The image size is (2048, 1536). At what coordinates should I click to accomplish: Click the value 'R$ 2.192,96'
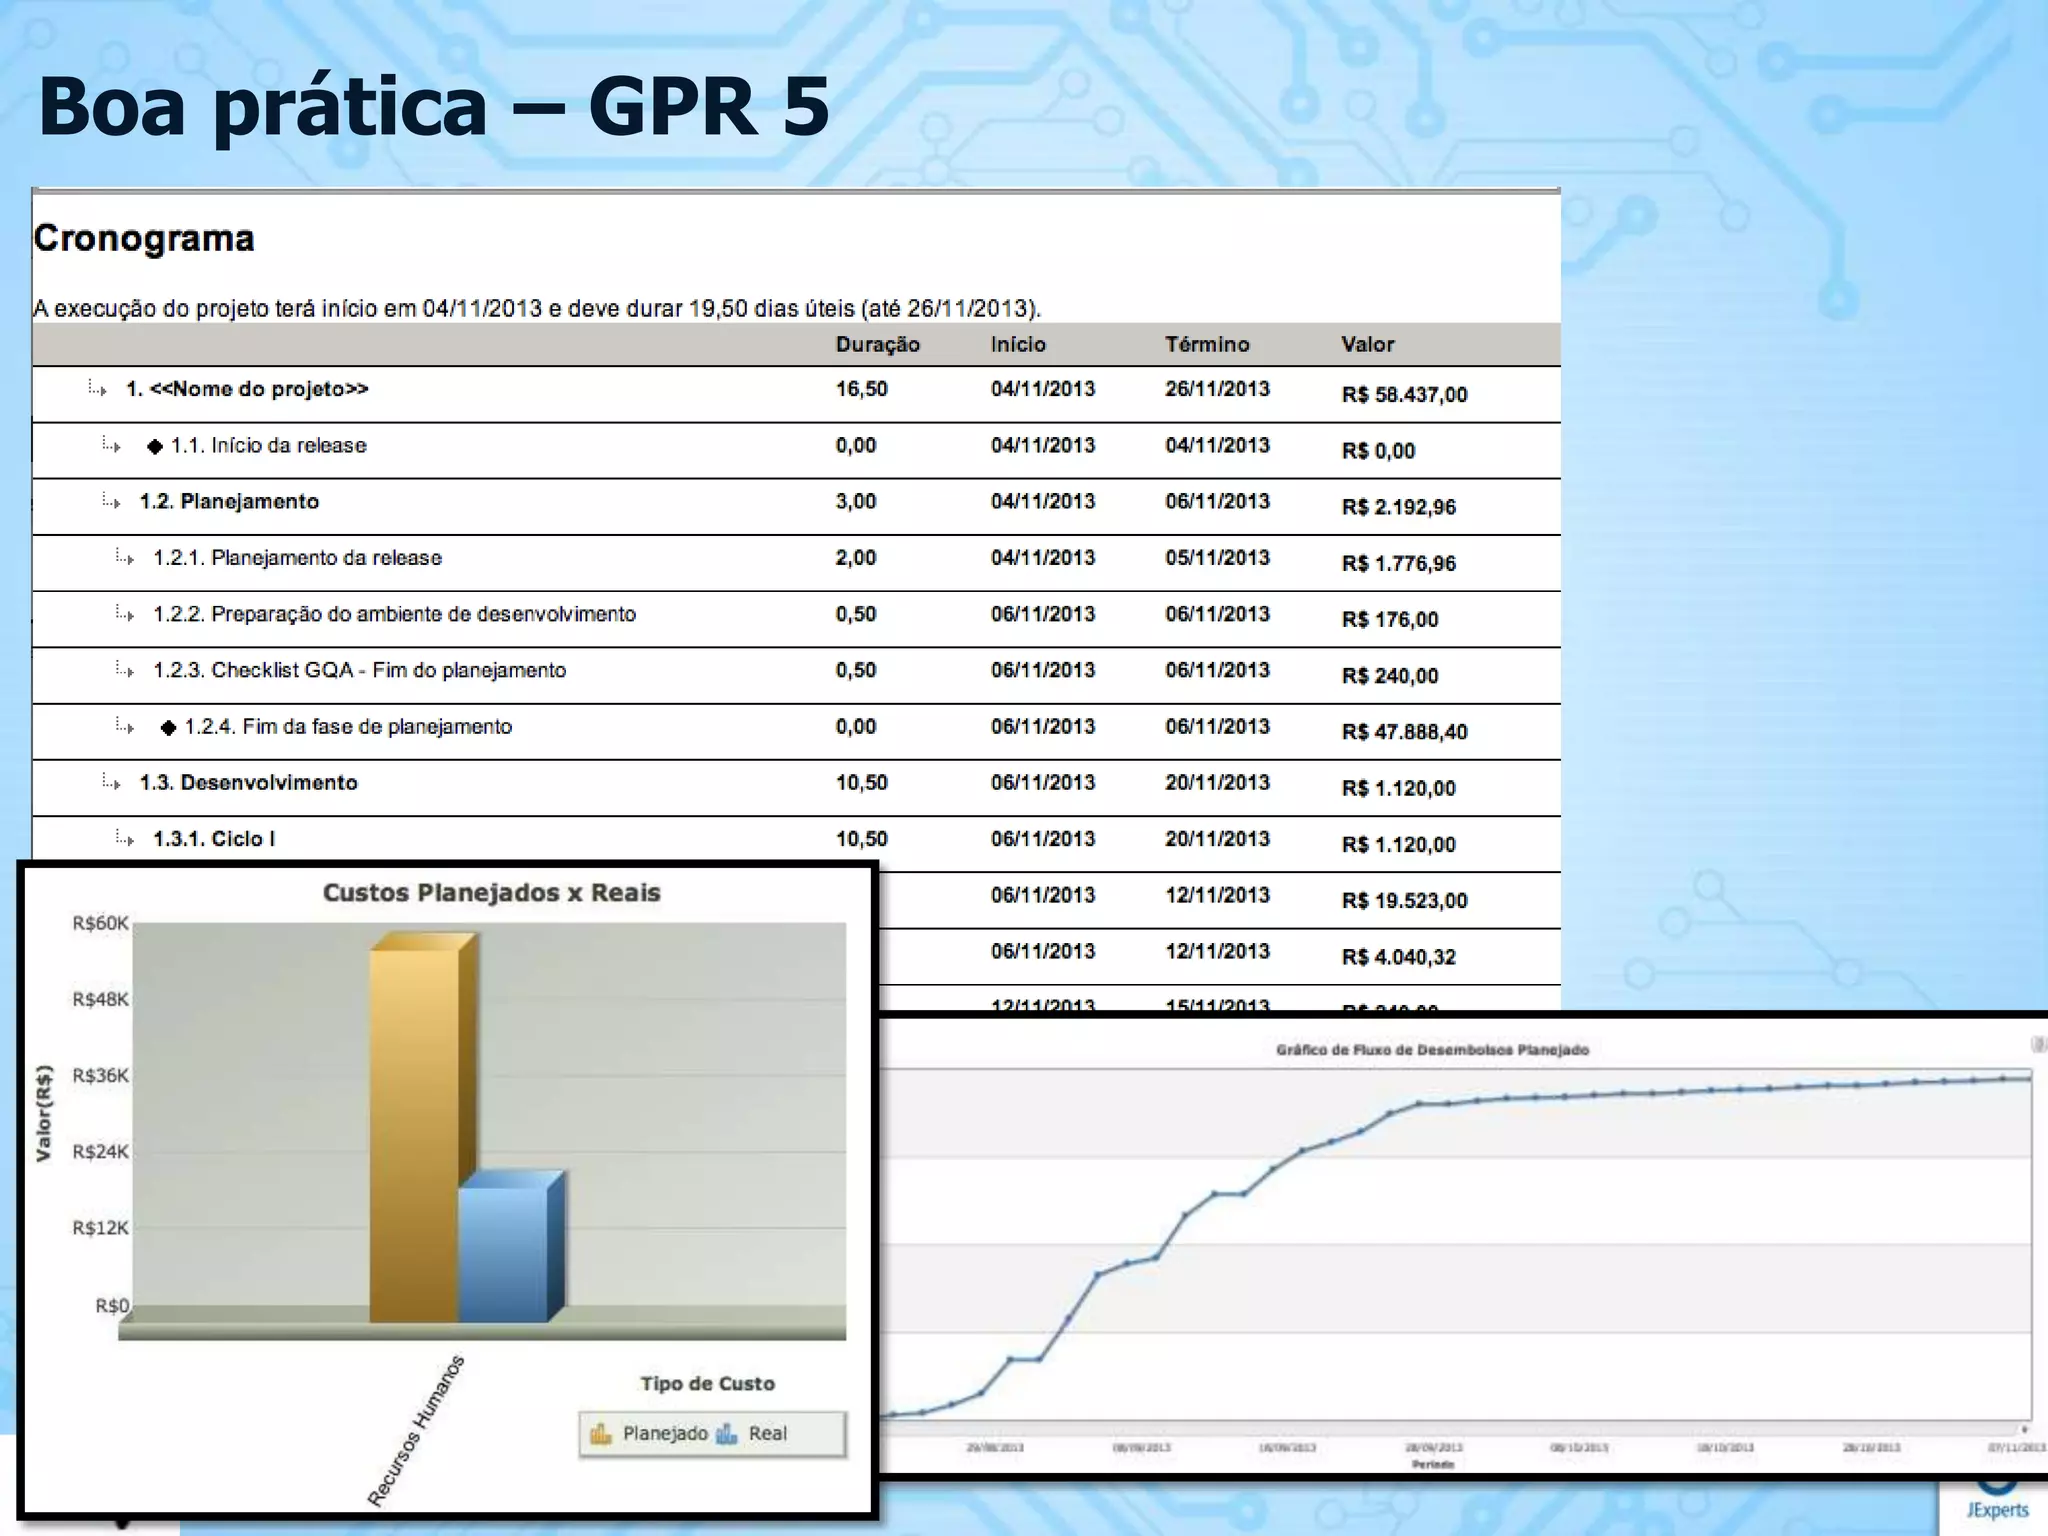coord(1398,507)
